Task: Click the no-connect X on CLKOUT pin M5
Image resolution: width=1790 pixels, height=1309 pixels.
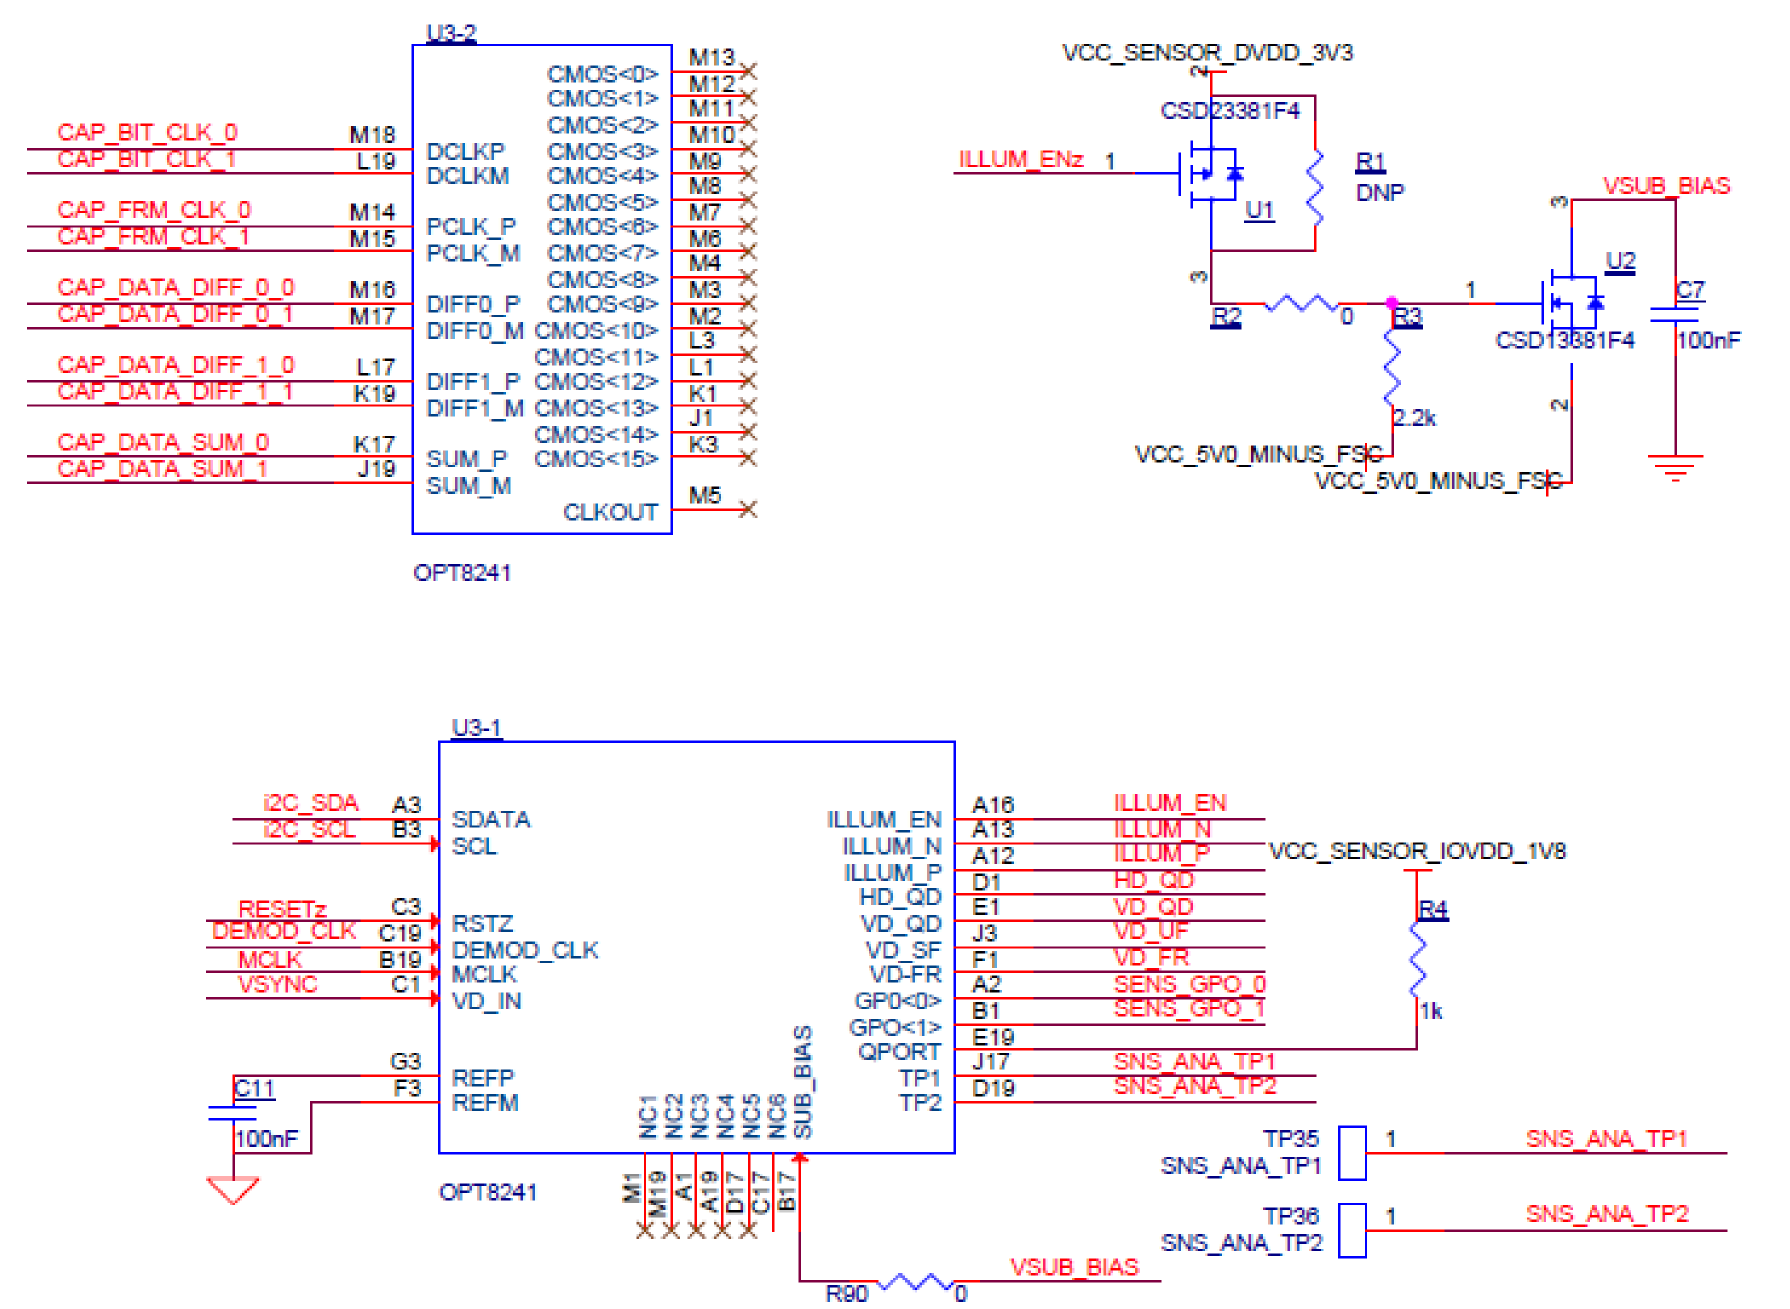Action: click(x=748, y=509)
